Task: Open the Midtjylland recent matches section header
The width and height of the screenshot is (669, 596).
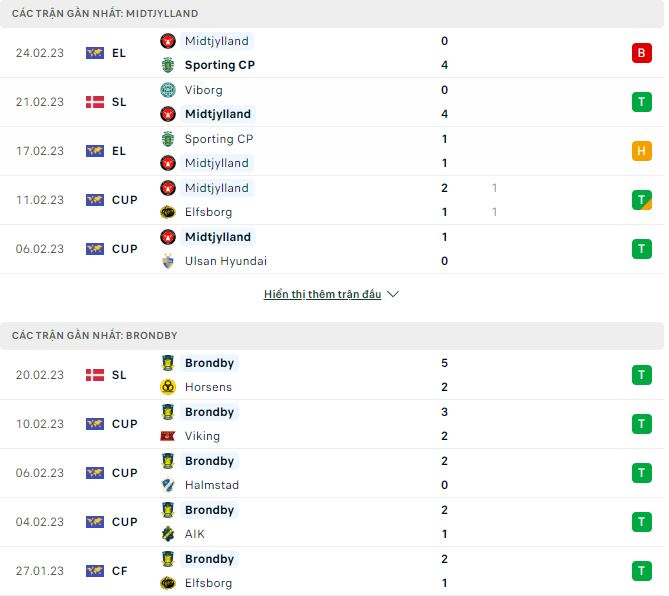Action: tap(105, 14)
